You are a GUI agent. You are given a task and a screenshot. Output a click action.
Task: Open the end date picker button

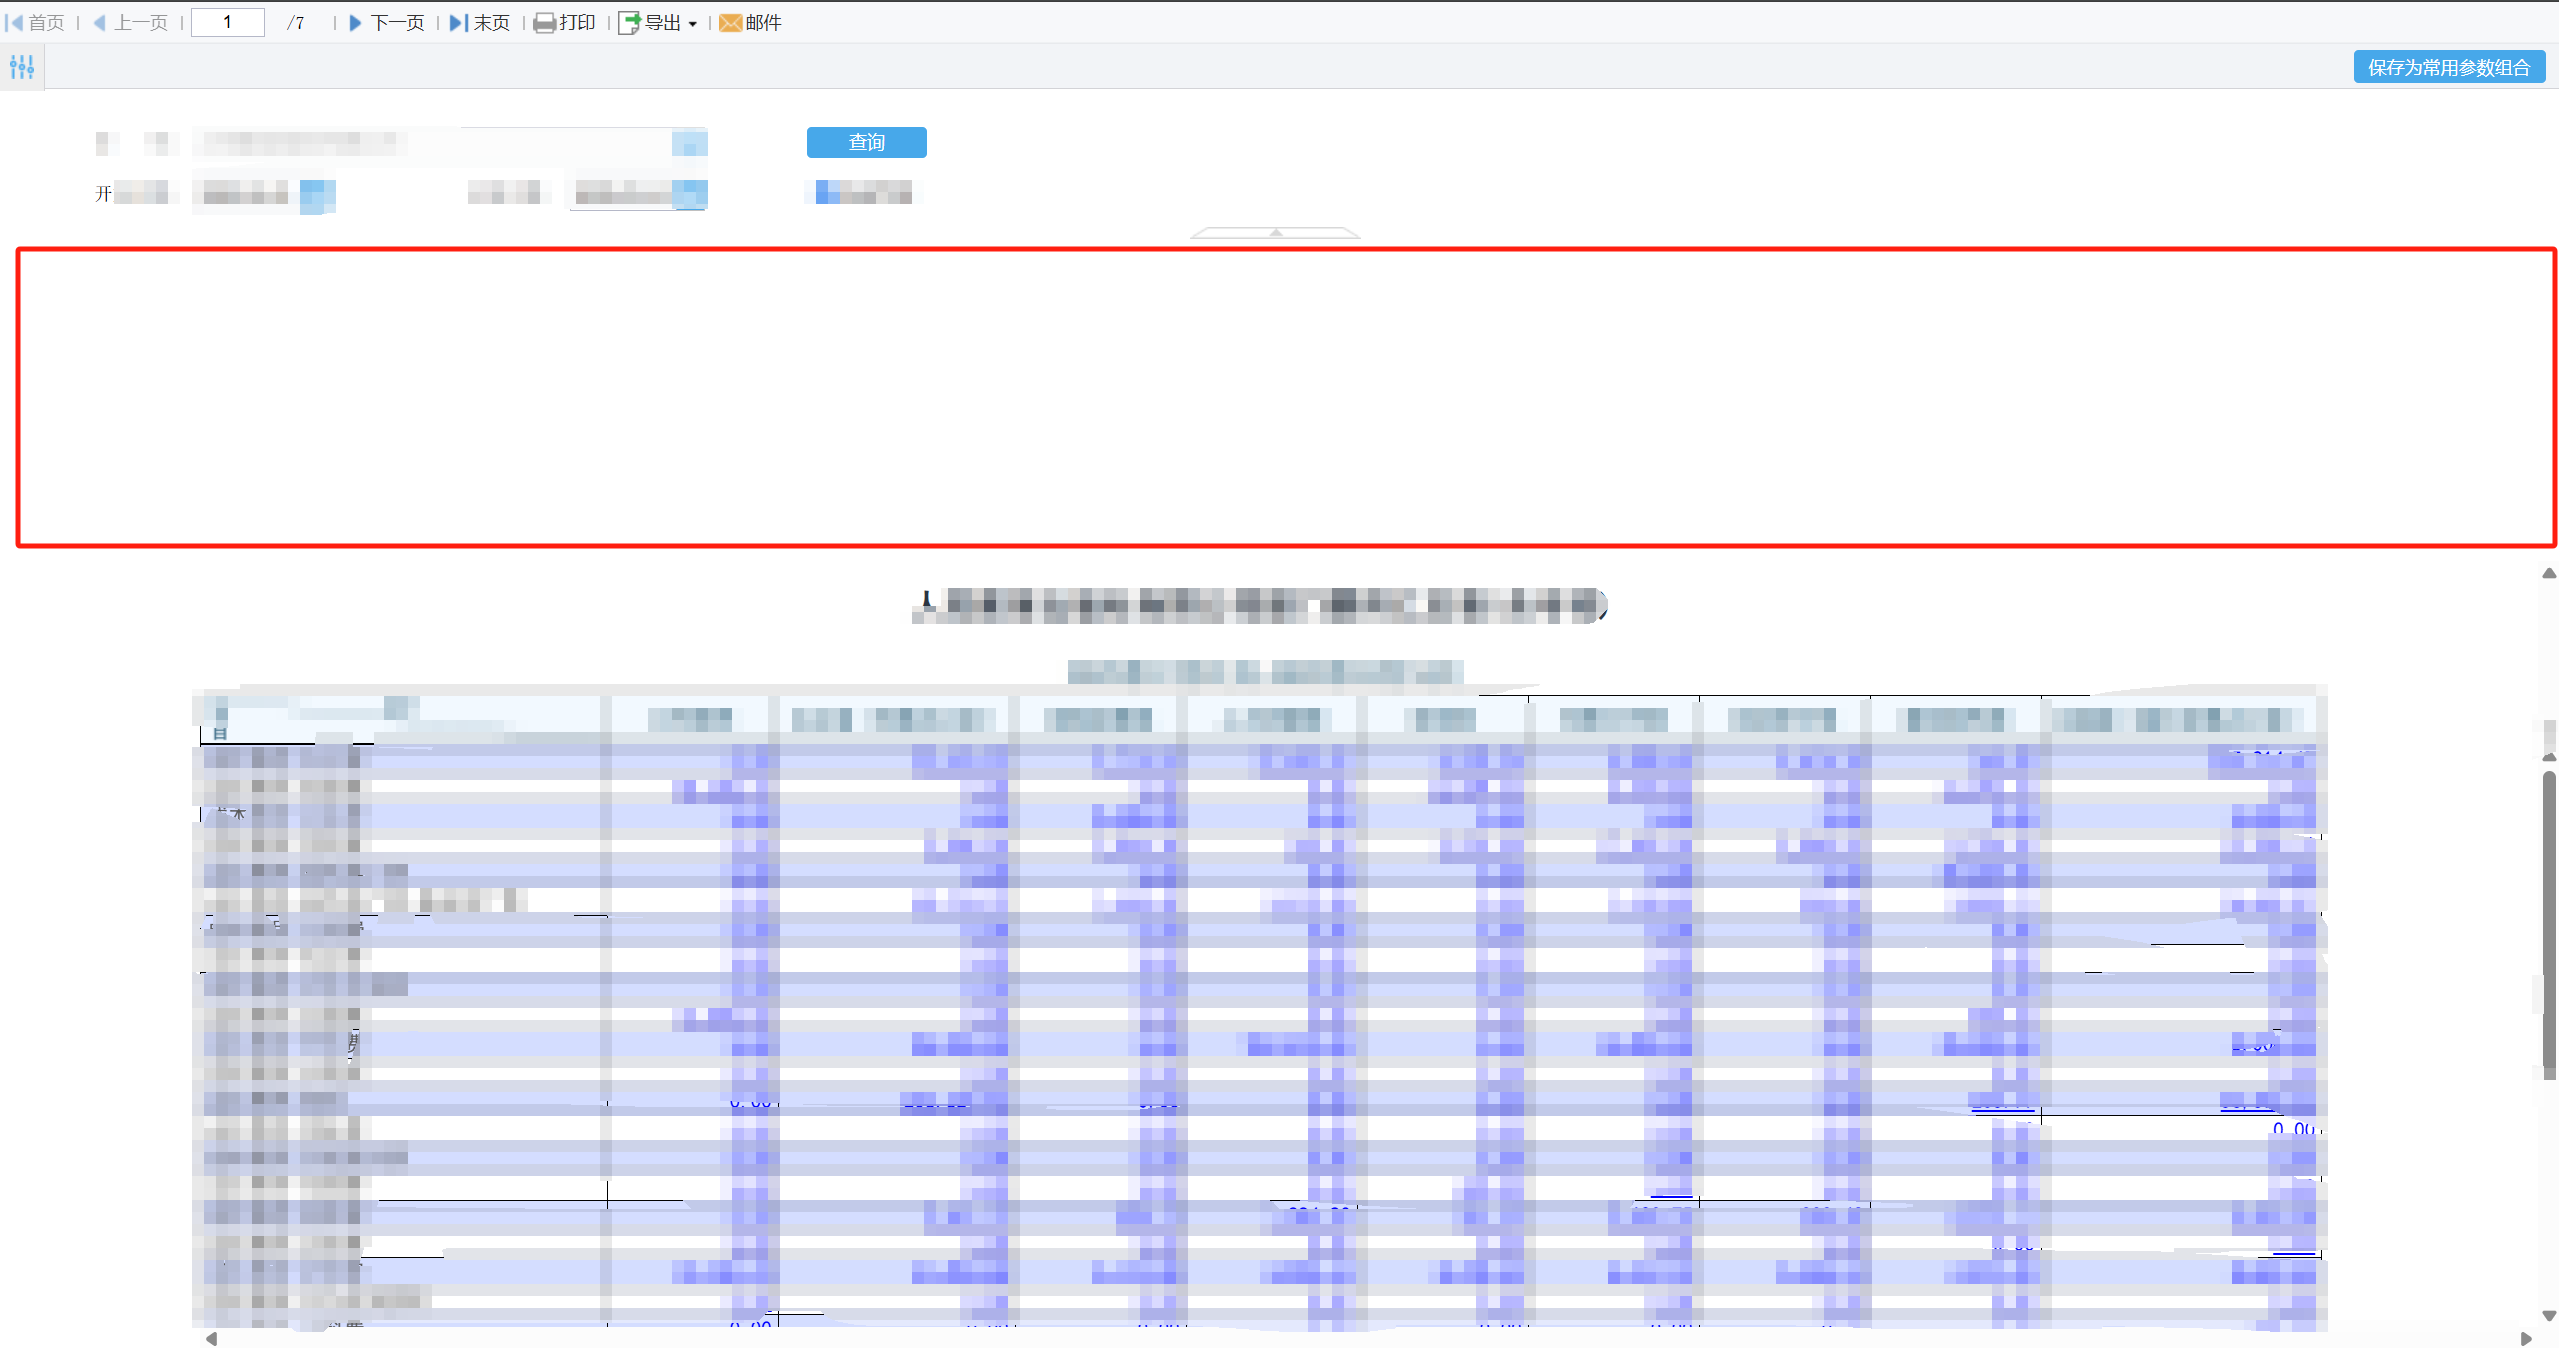(x=690, y=194)
